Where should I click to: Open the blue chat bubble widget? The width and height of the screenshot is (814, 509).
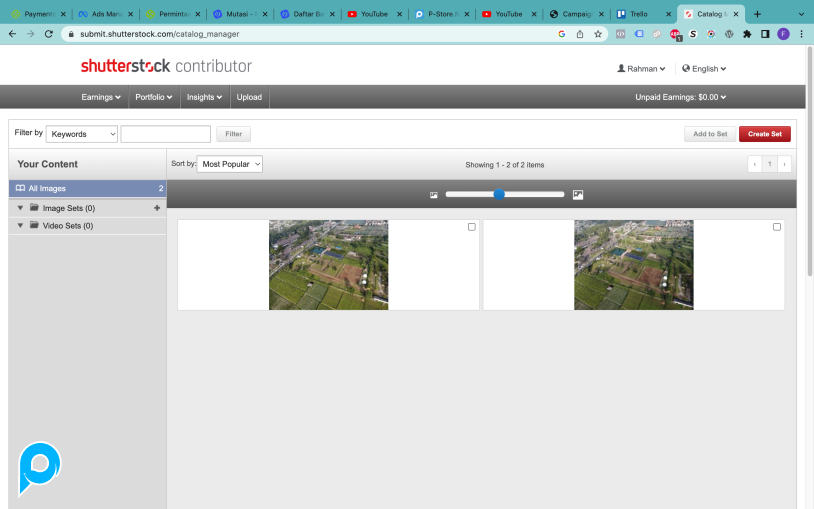pos(40,466)
